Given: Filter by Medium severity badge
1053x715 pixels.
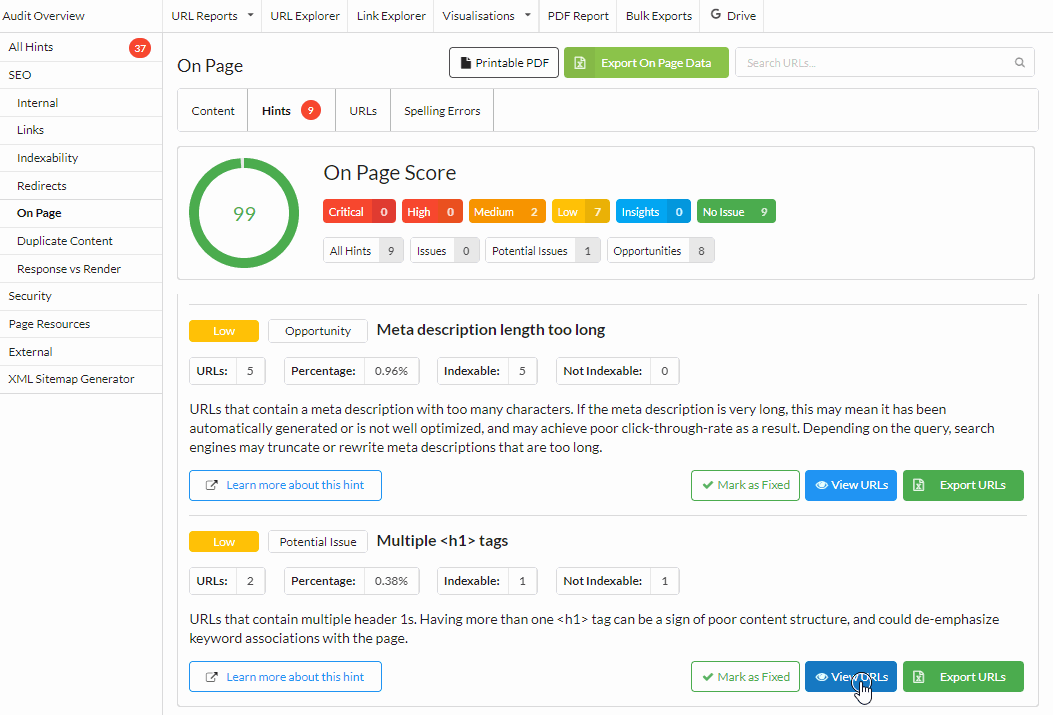Looking at the screenshot, I should point(507,211).
